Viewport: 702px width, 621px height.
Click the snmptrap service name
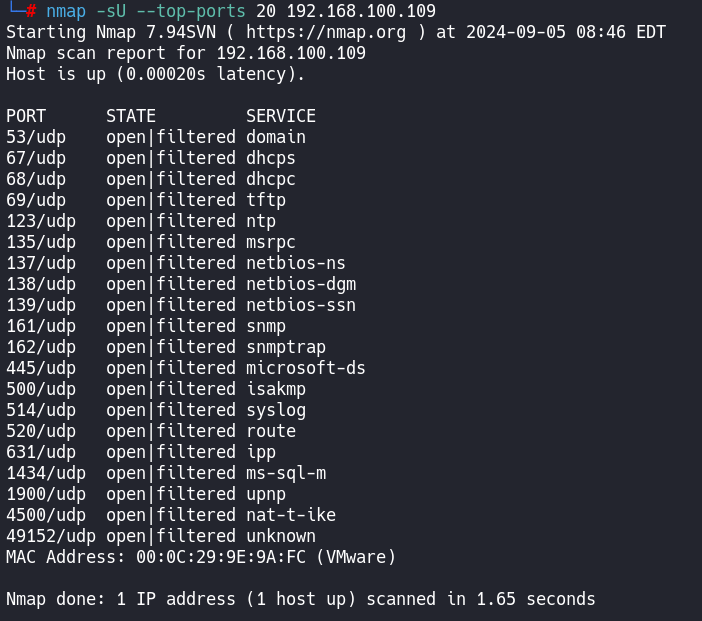click(286, 347)
